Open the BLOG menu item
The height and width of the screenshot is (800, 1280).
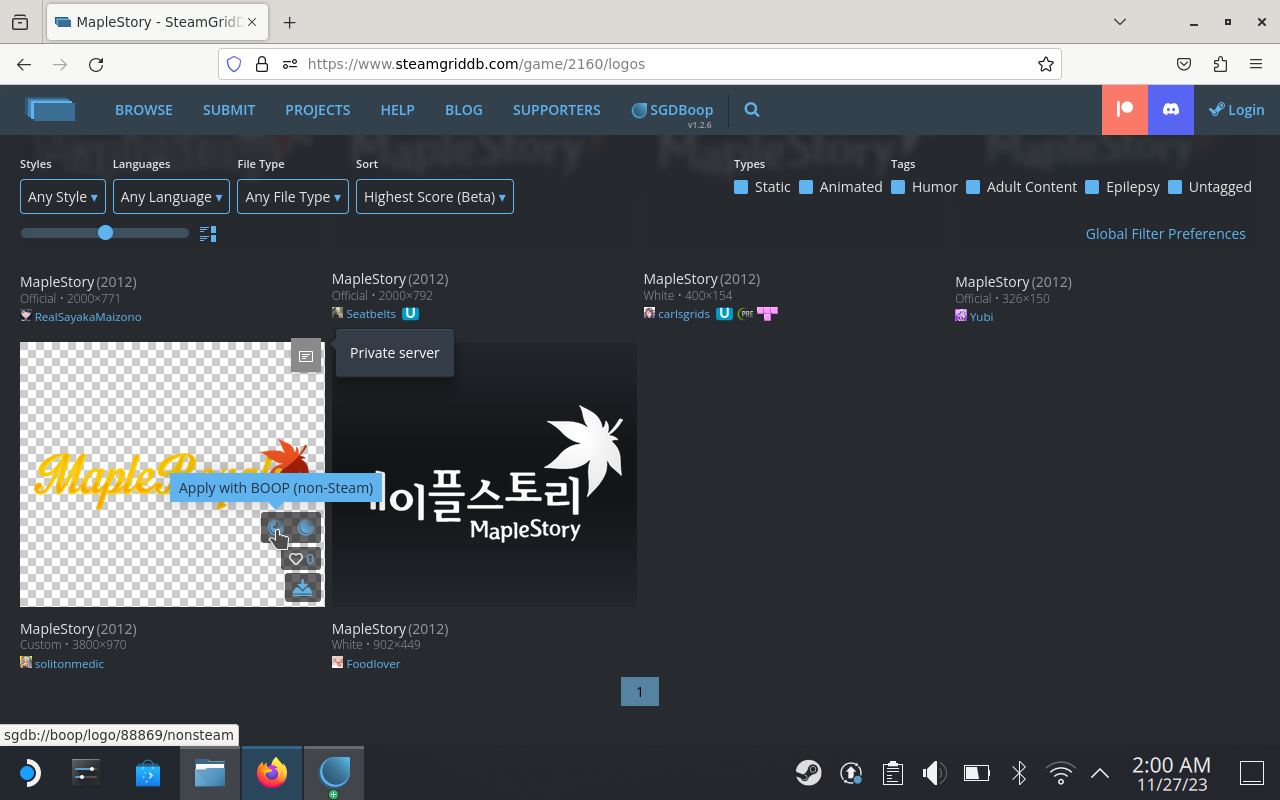464,110
